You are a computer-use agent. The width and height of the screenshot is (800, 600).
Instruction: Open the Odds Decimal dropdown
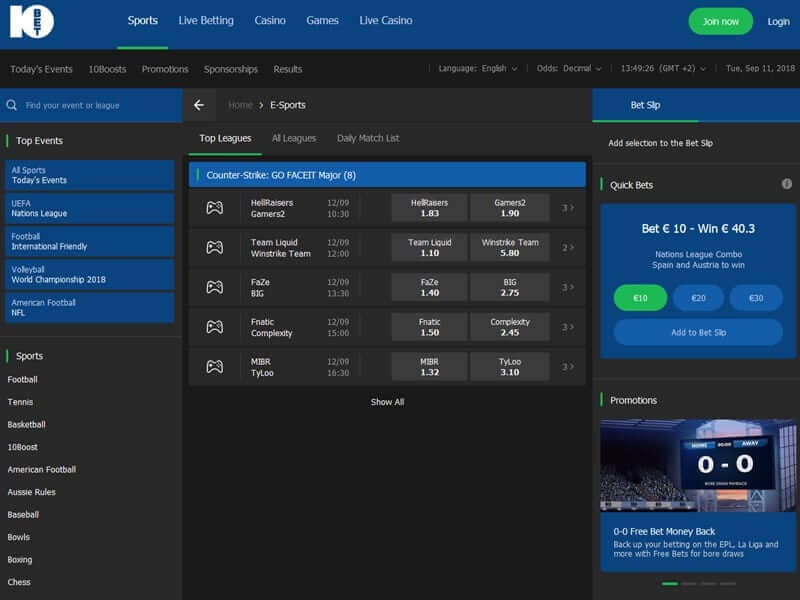tap(569, 68)
